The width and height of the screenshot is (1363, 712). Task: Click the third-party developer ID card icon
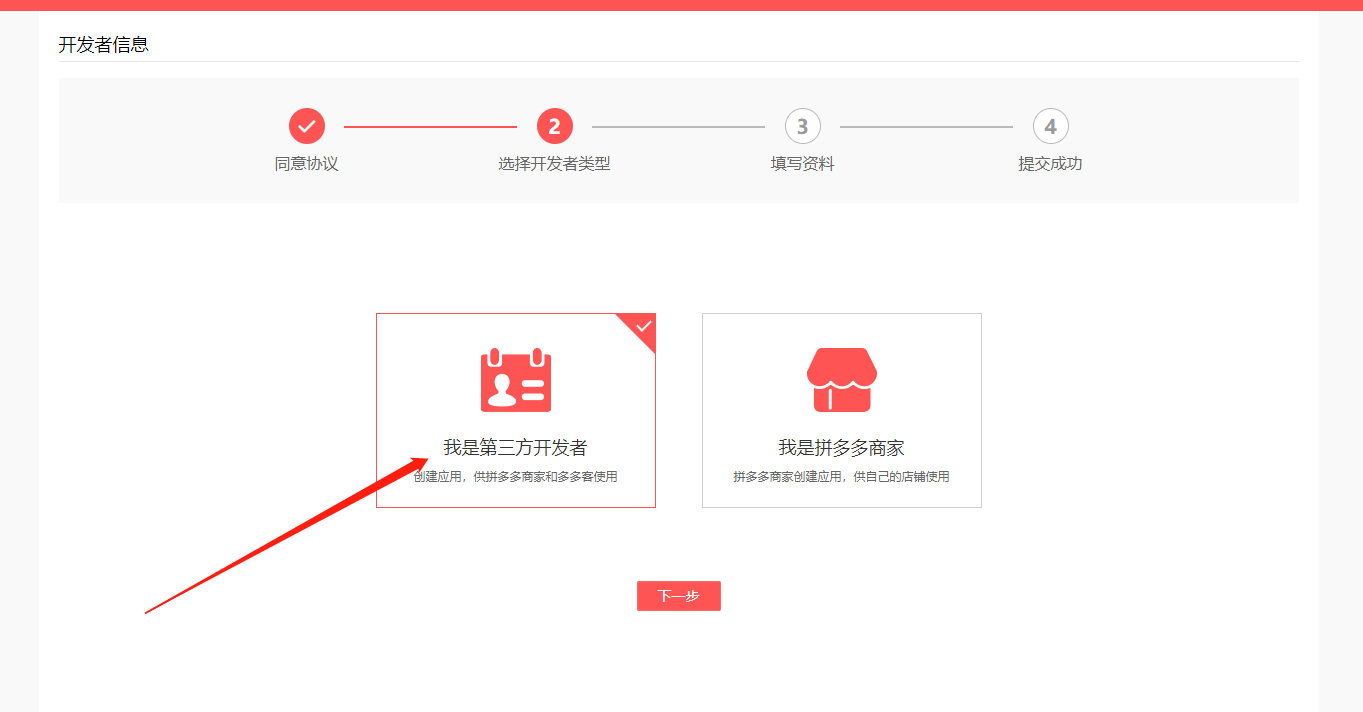pos(516,380)
